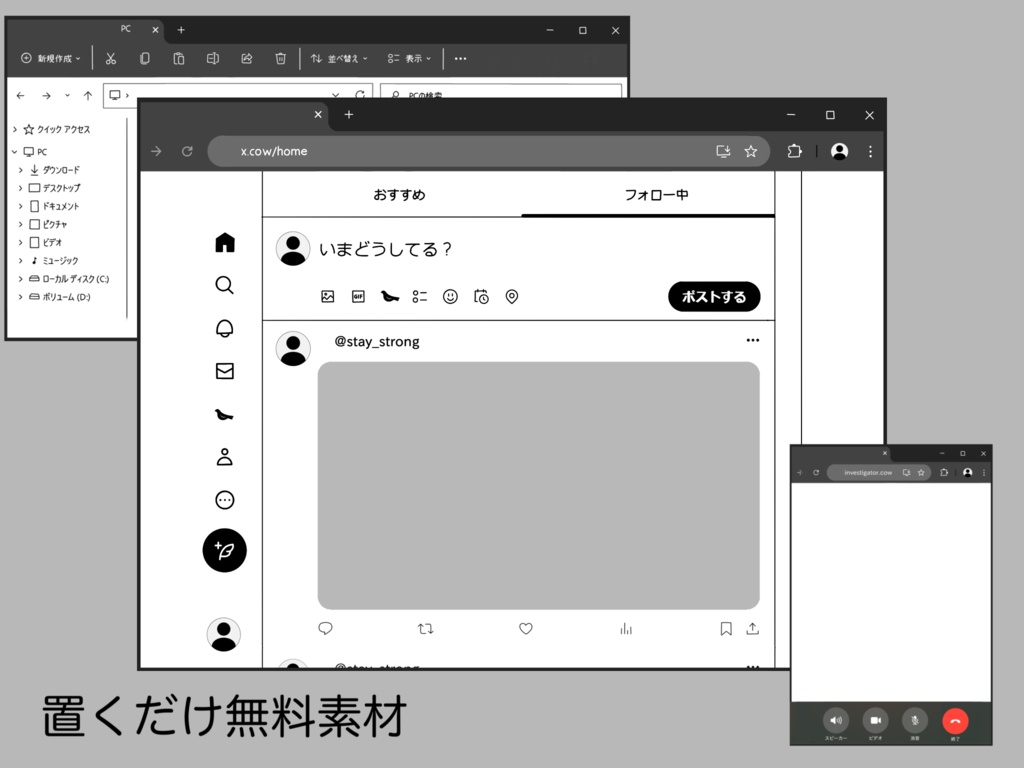Select the Home icon in the sidebar
This screenshot has width=1024, height=768.
[x=224, y=242]
